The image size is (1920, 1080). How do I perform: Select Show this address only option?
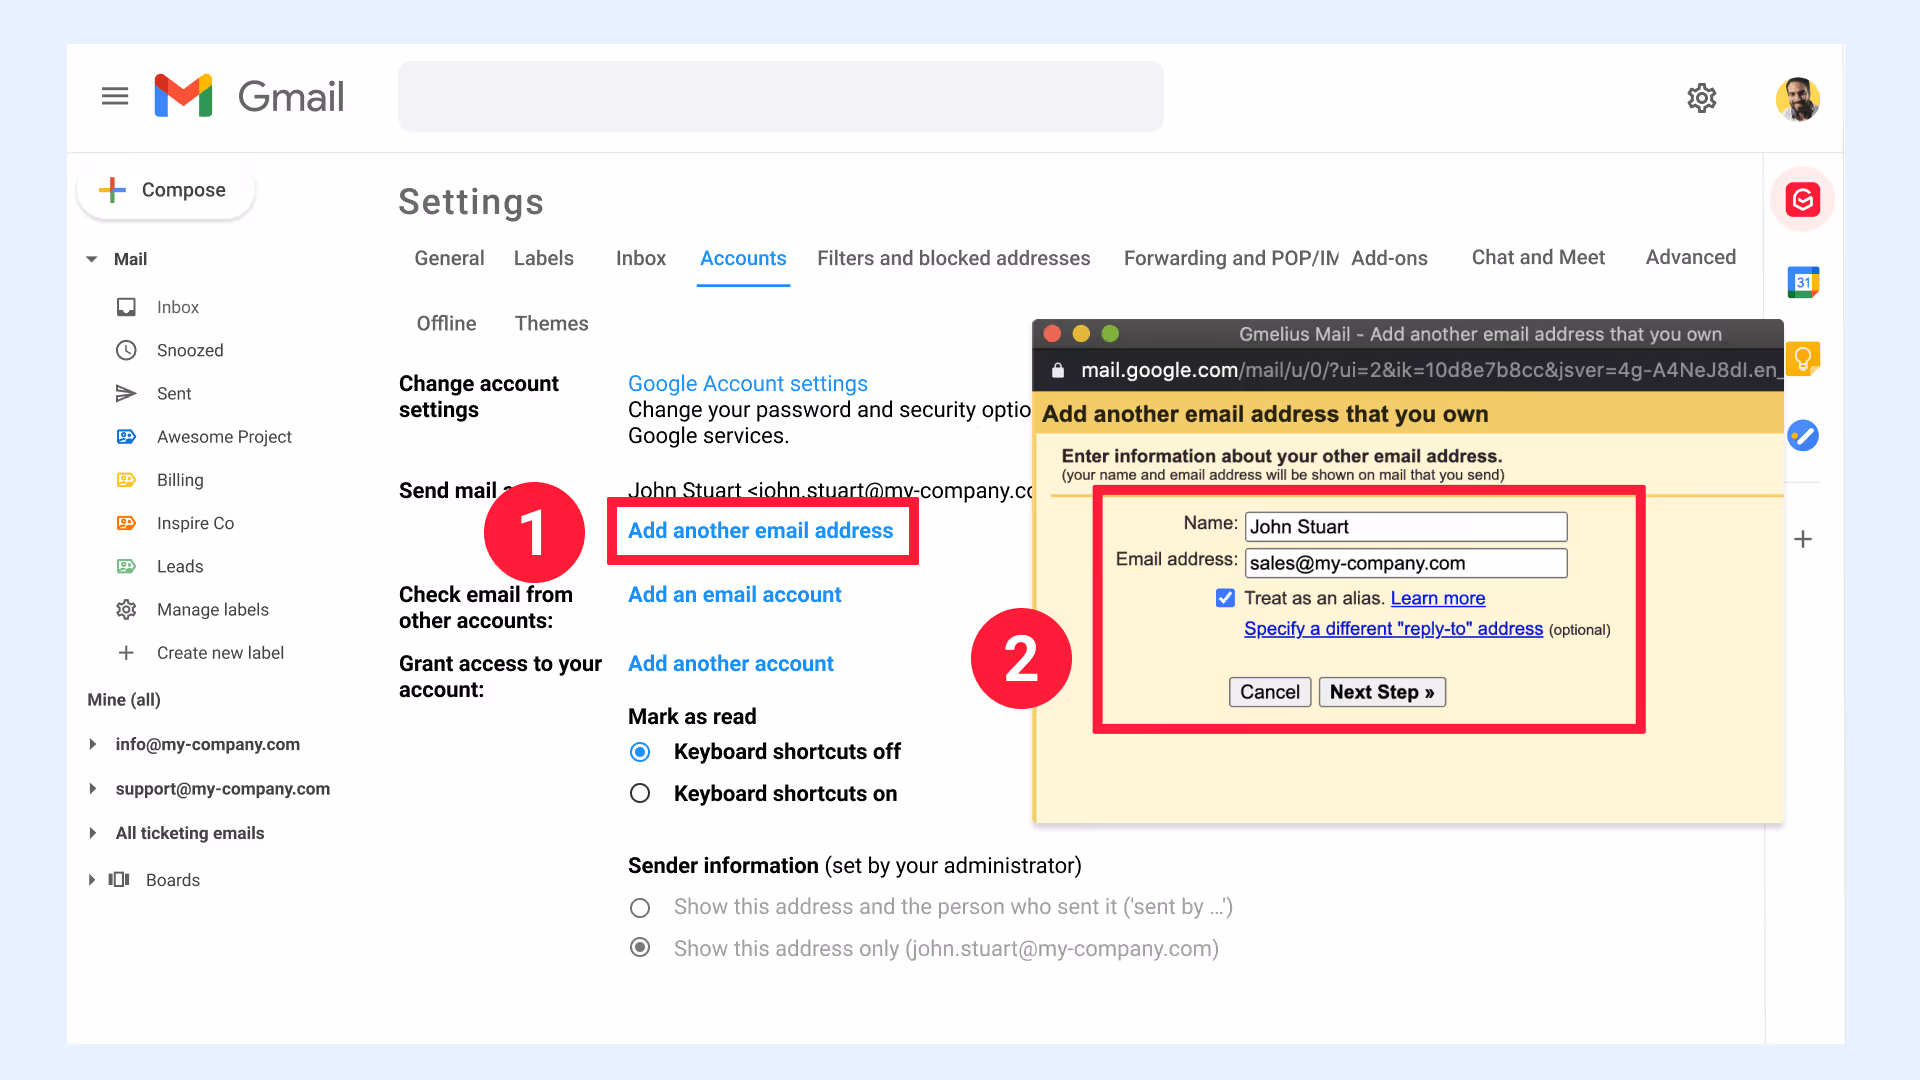tap(640, 948)
